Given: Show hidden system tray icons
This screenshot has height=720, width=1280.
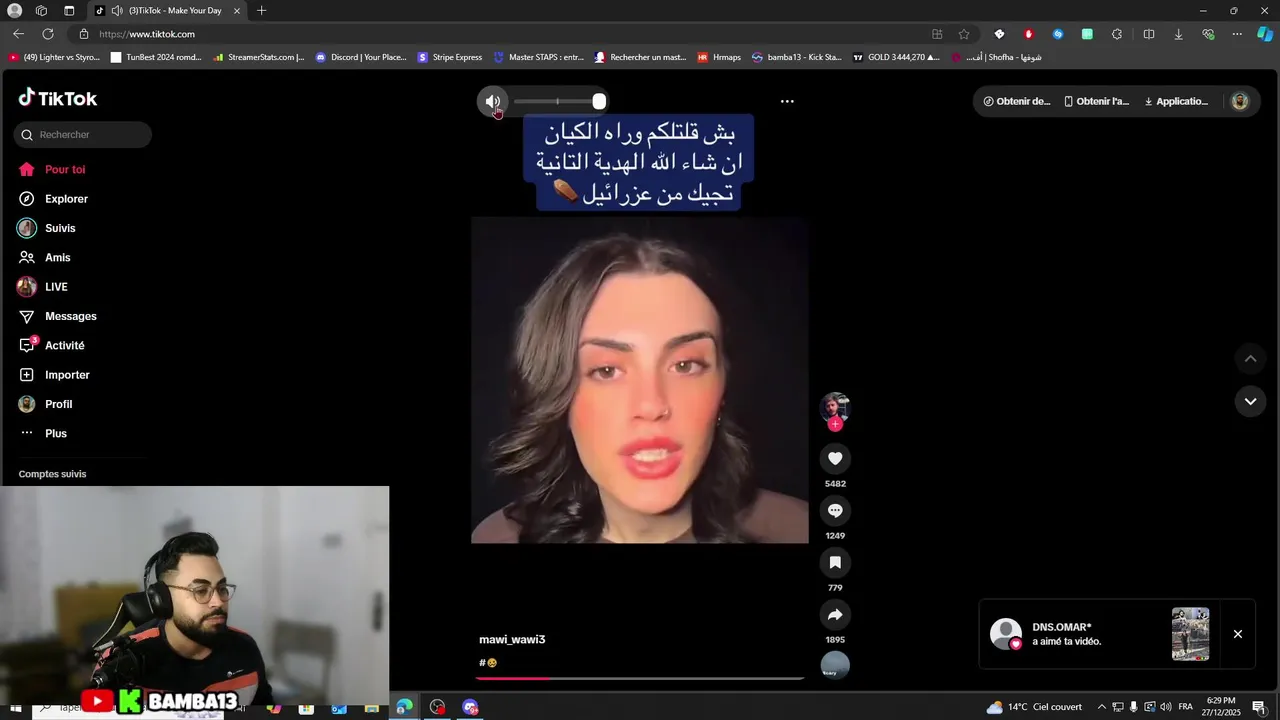Looking at the screenshot, I should pos(1101,707).
